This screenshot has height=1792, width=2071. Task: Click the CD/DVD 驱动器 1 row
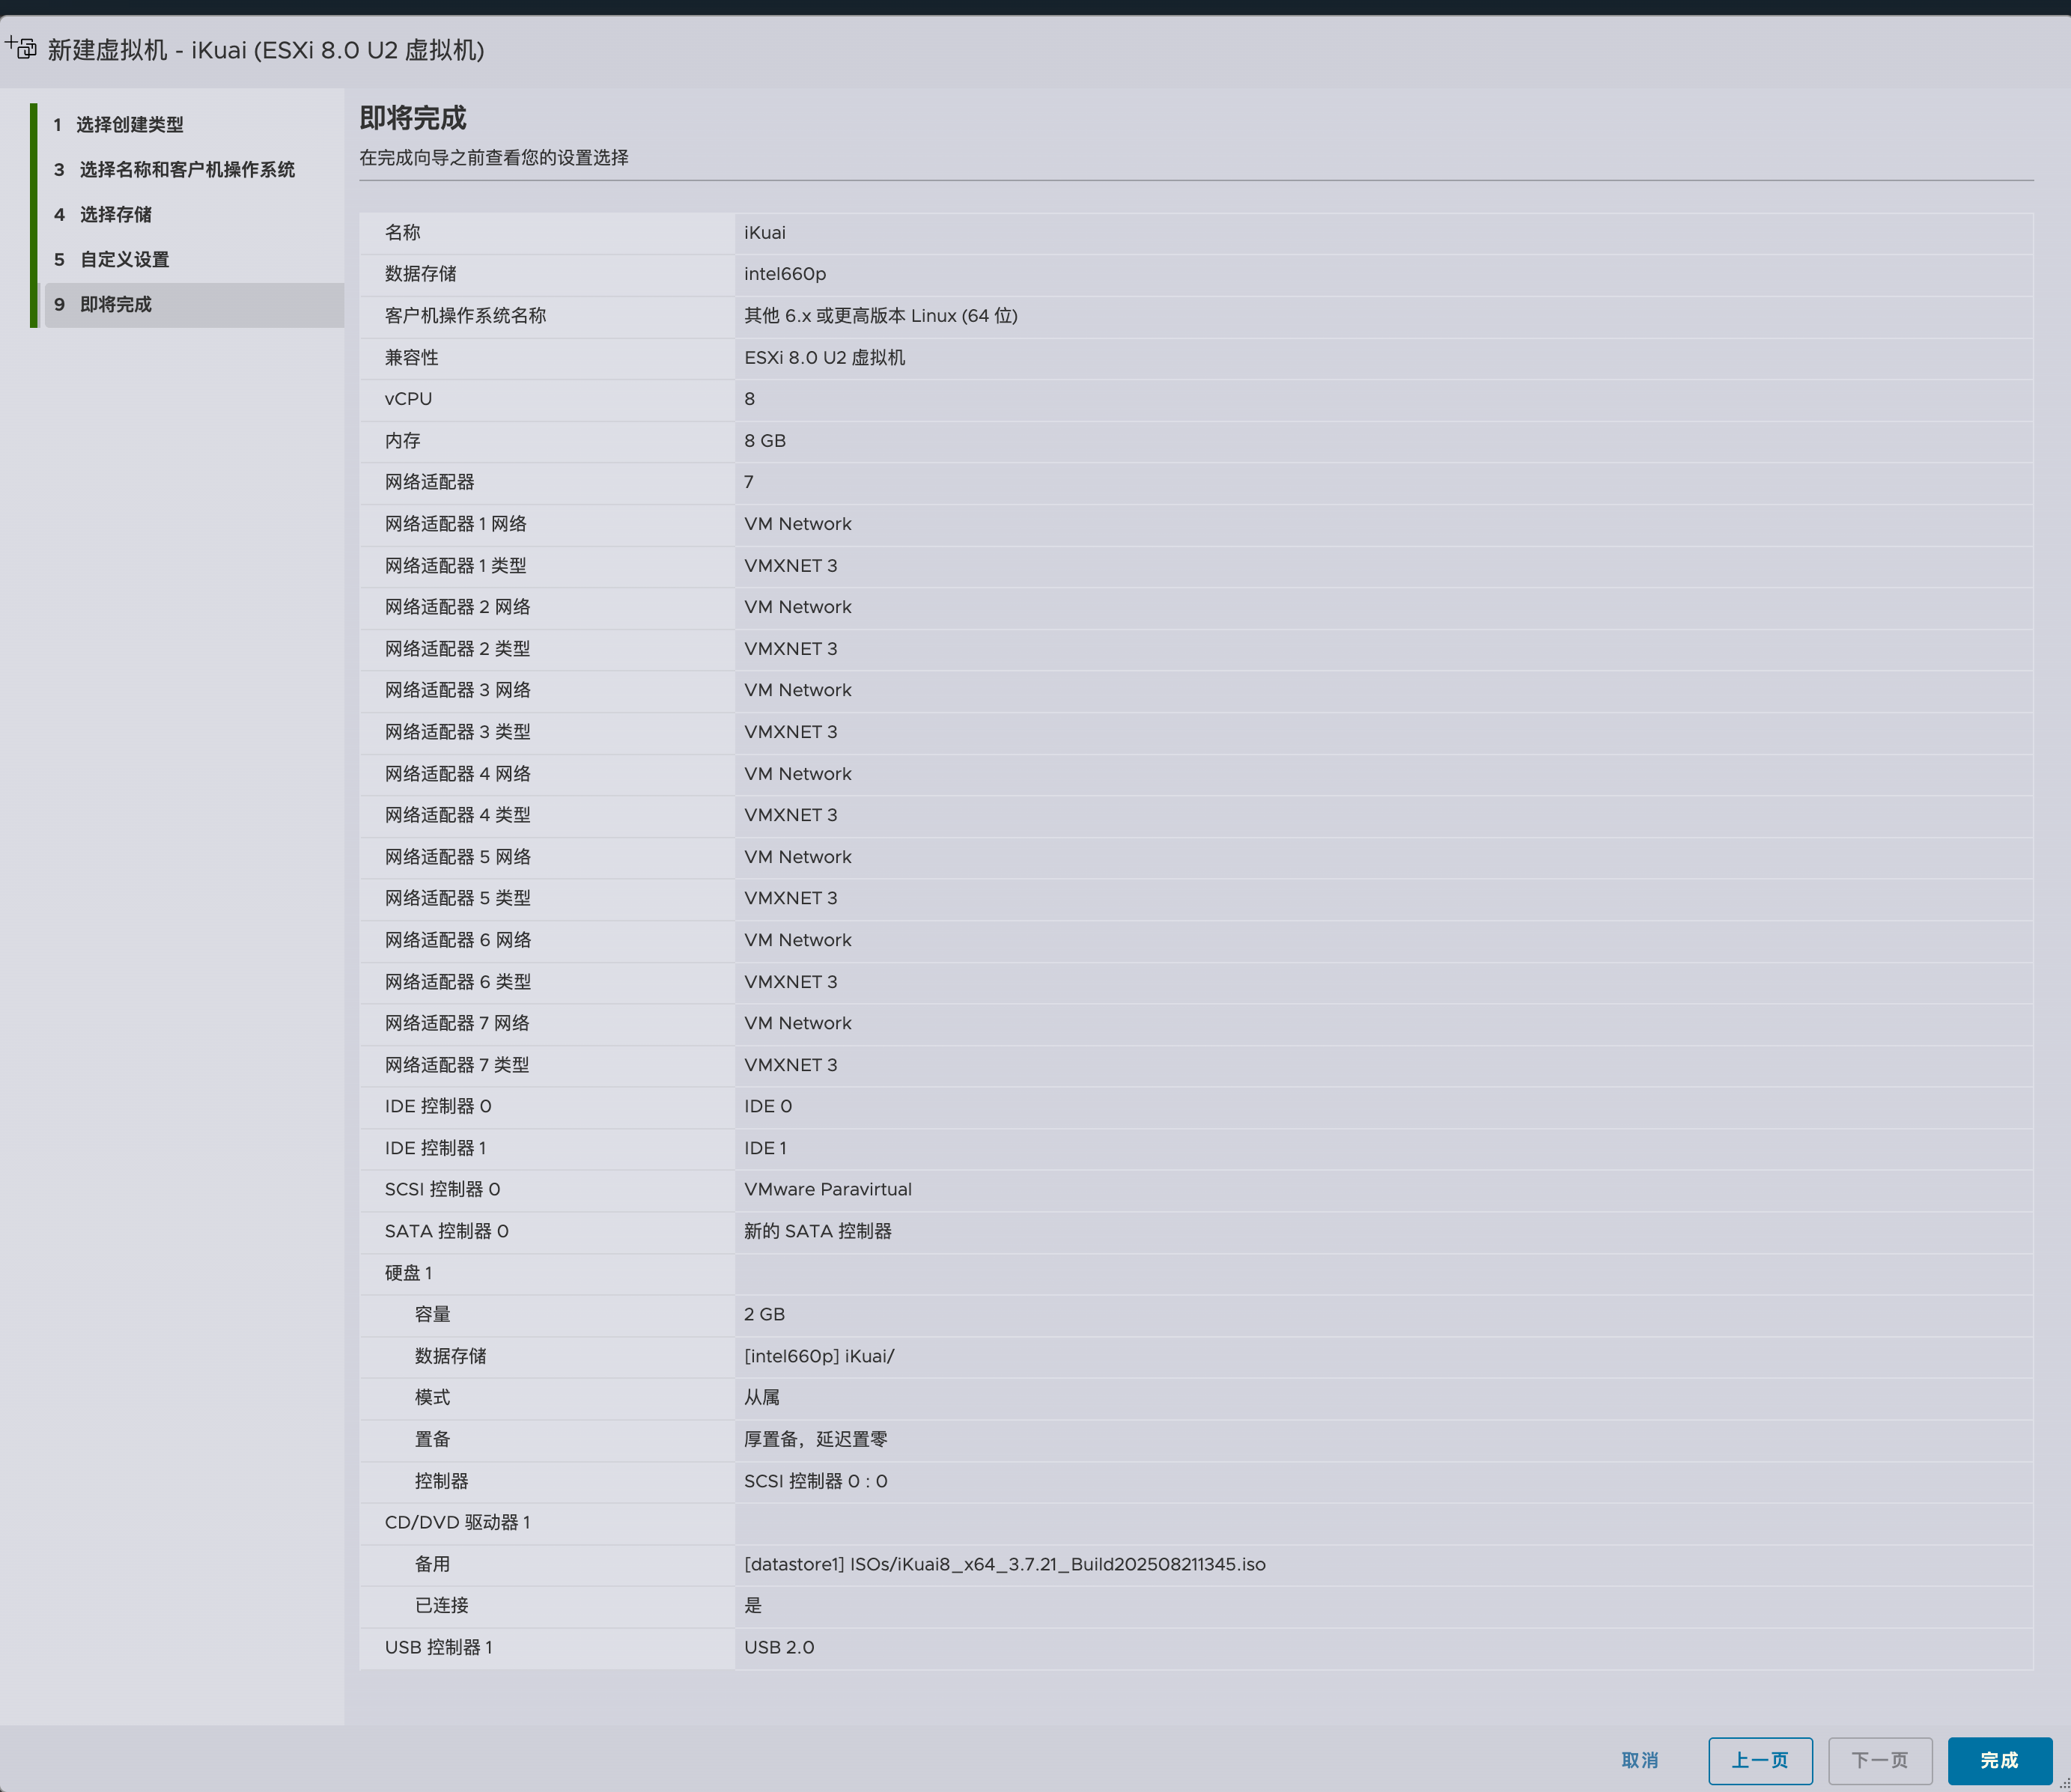click(x=457, y=1522)
